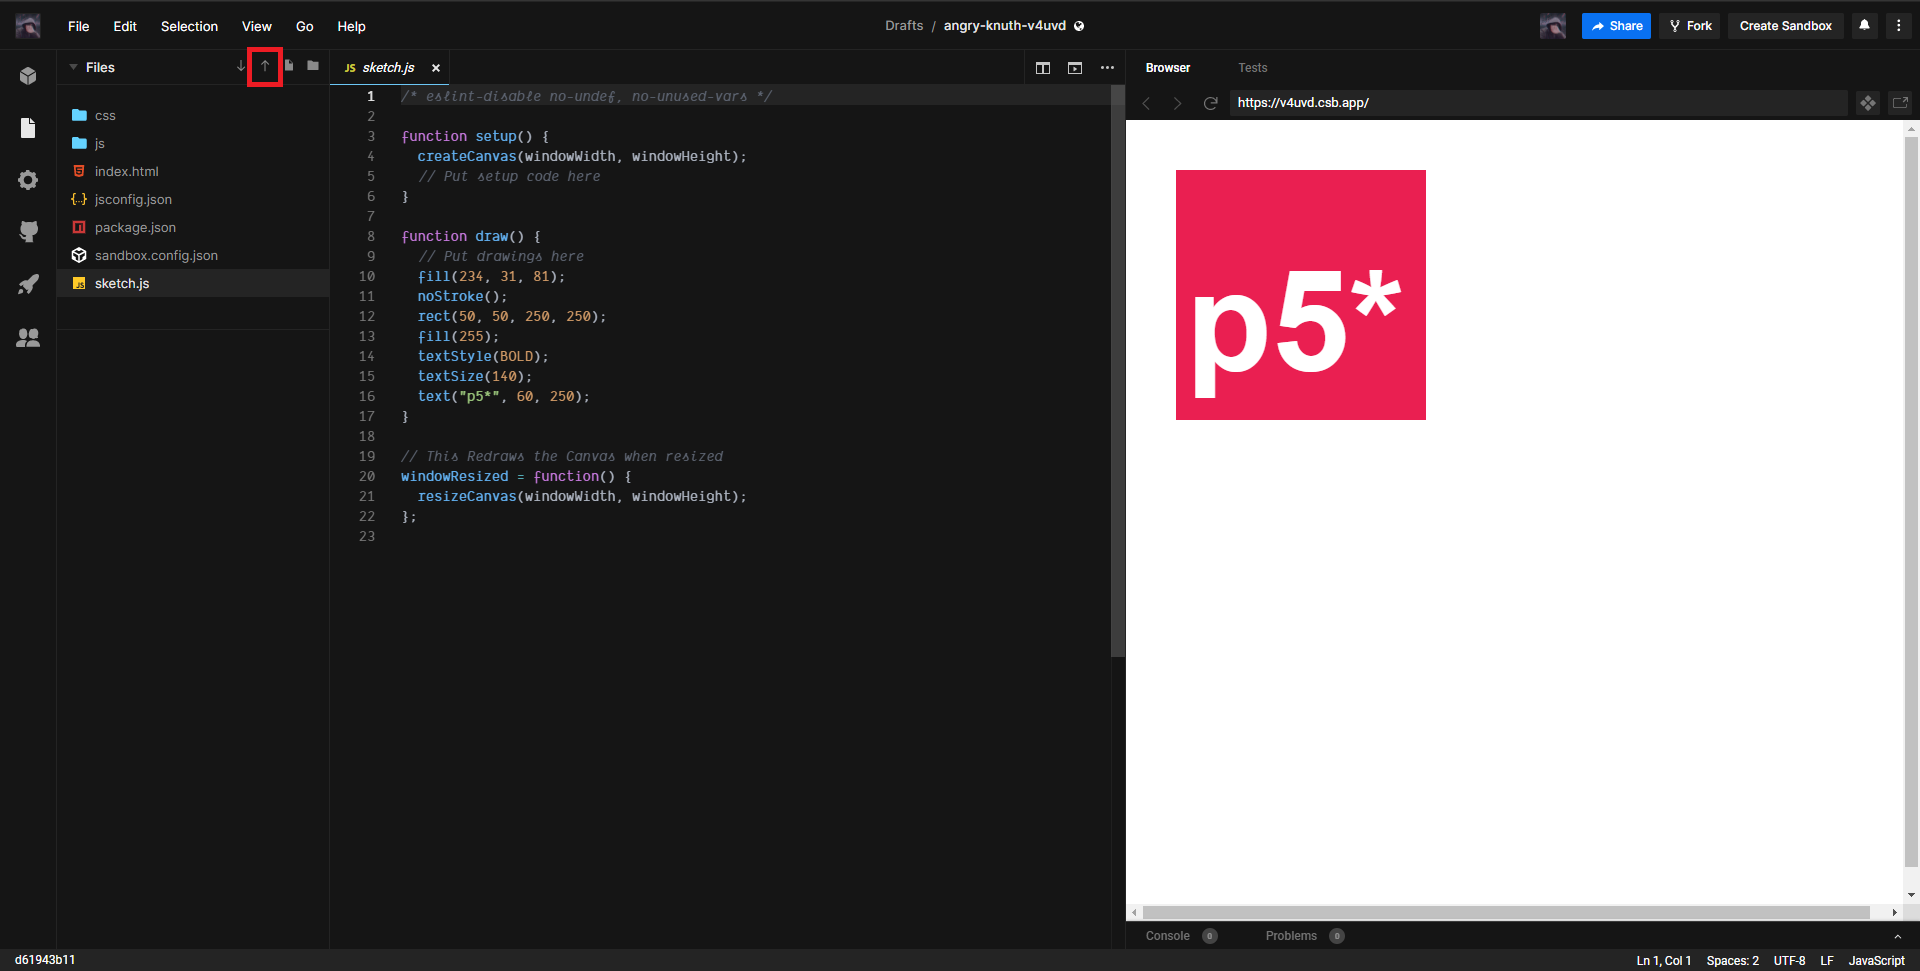Select the Browser tab
This screenshot has width=1920, height=971.
tap(1168, 68)
